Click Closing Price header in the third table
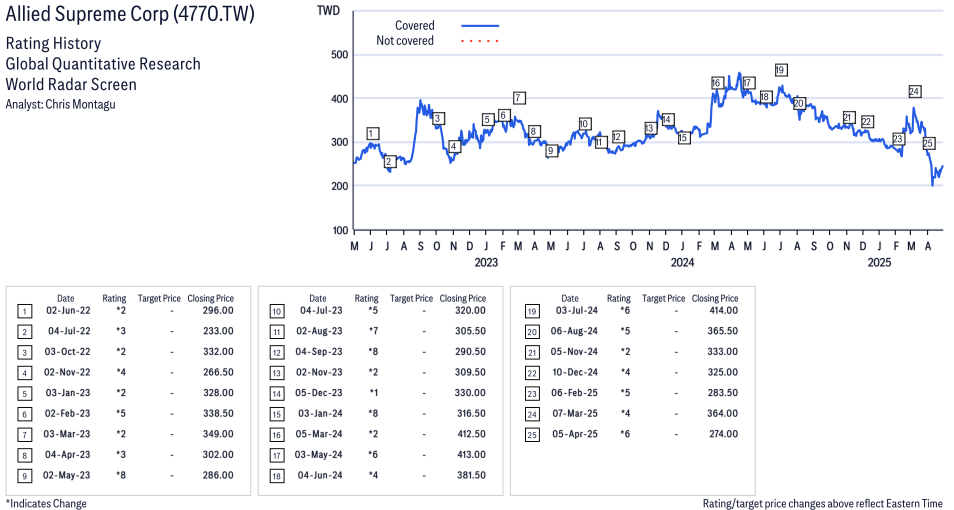The height and width of the screenshot is (510, 954). coord(715,298)
